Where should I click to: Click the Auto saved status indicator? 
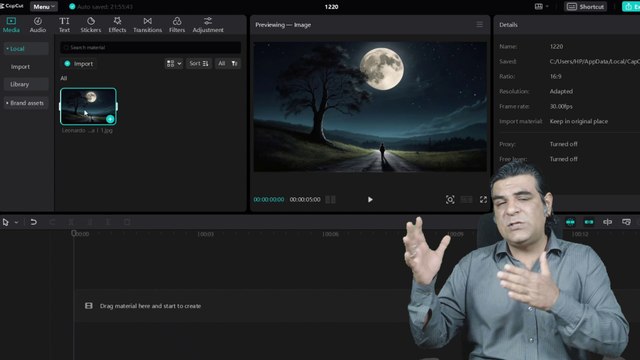[100, 7]
